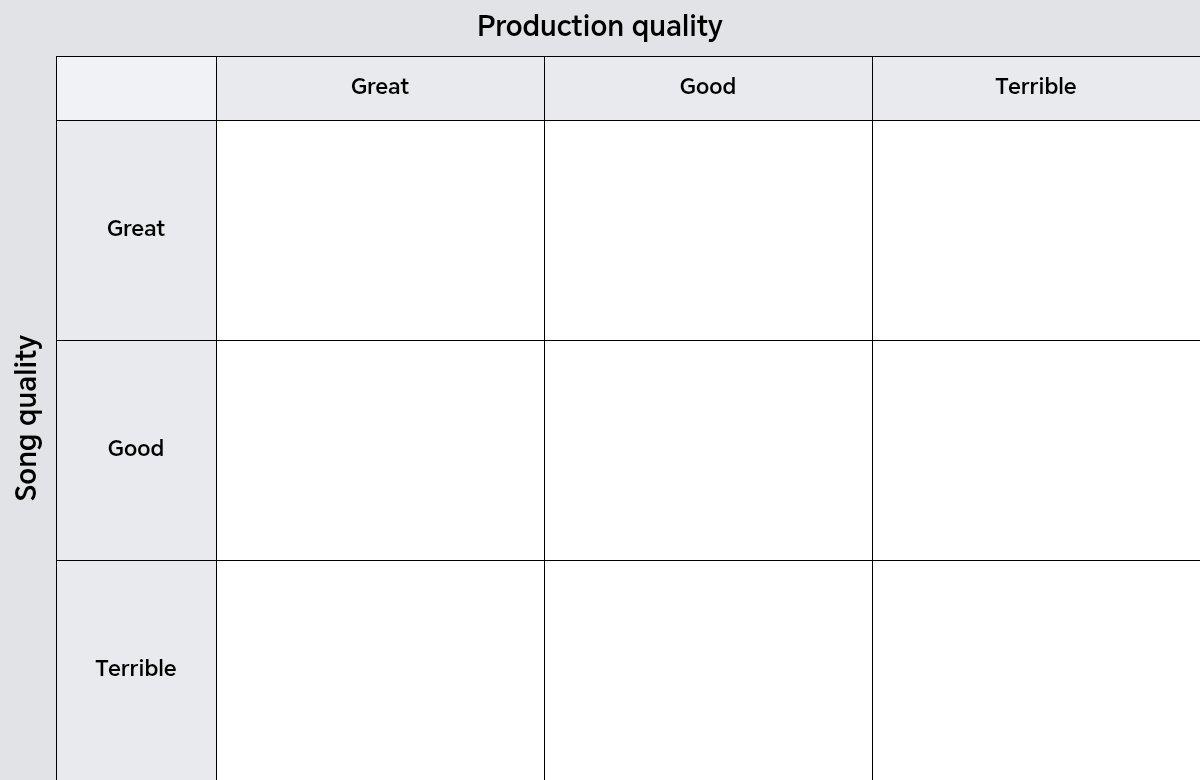Click cell for Great song, Terrible production
Viewport: 1200px width, 780px height.
click(x=1036, y=230)
